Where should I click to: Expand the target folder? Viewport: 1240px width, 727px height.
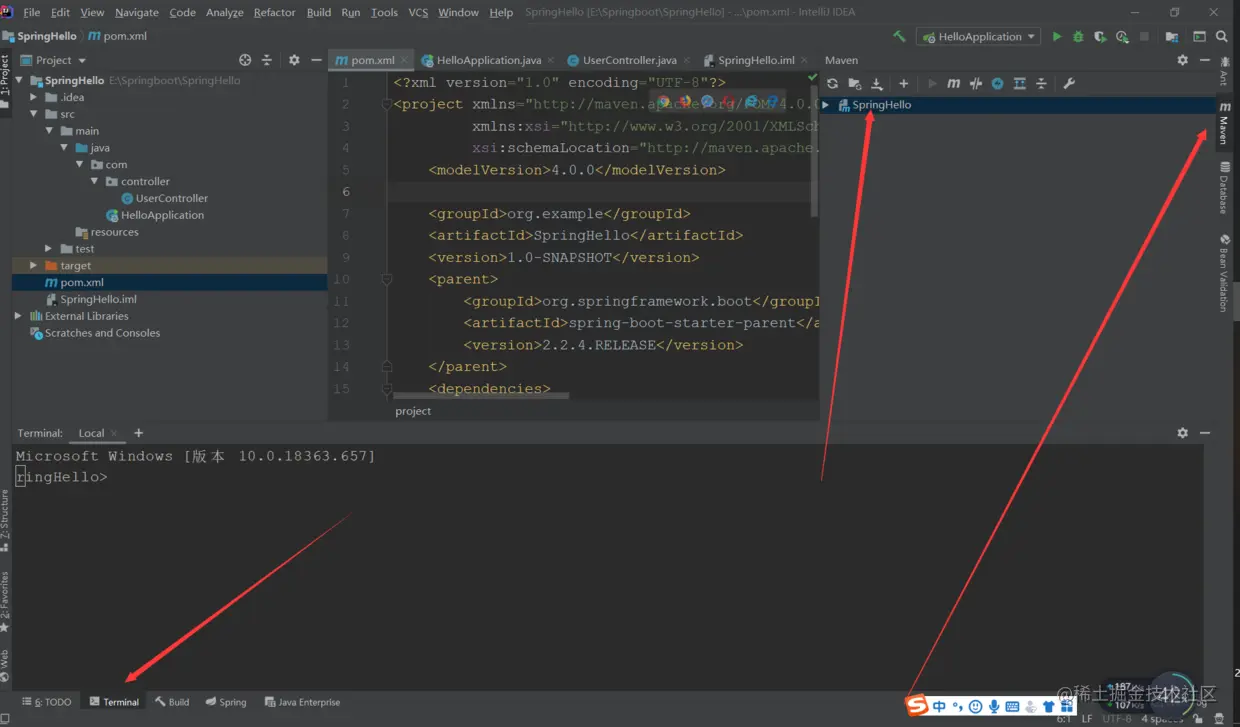[x=34, y=266]
